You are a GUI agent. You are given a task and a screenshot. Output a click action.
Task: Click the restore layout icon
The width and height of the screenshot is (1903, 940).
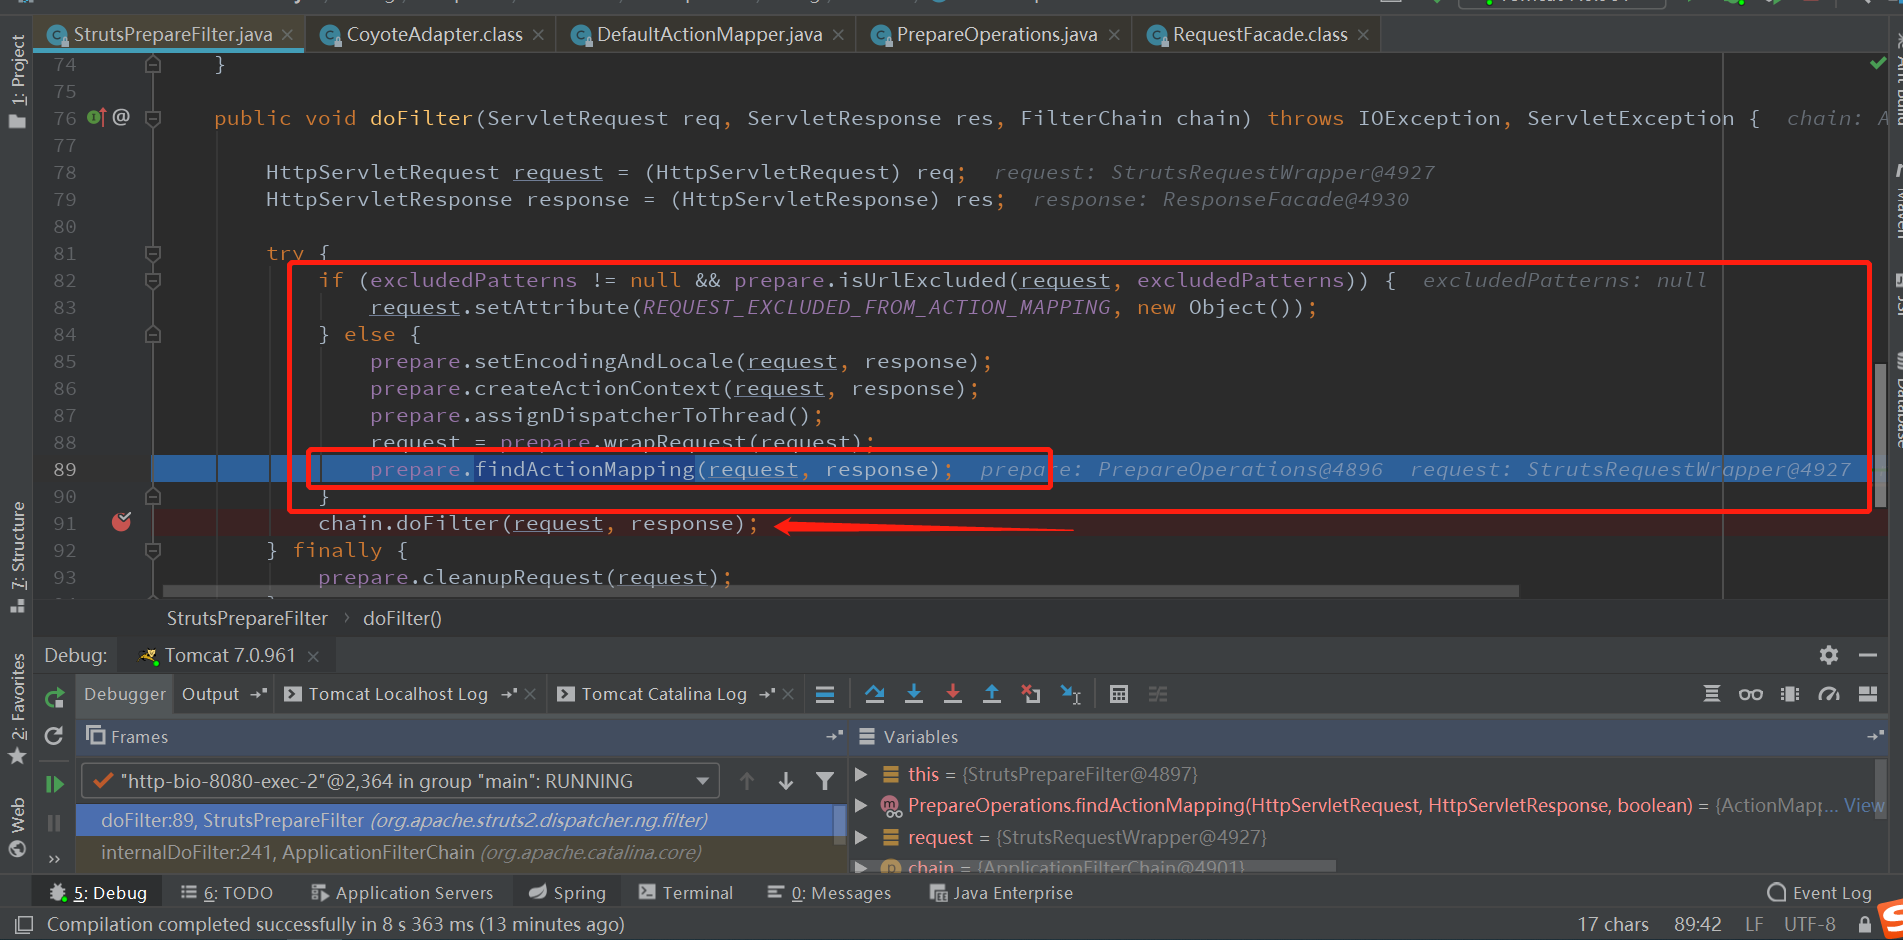tap(1867, 694)
